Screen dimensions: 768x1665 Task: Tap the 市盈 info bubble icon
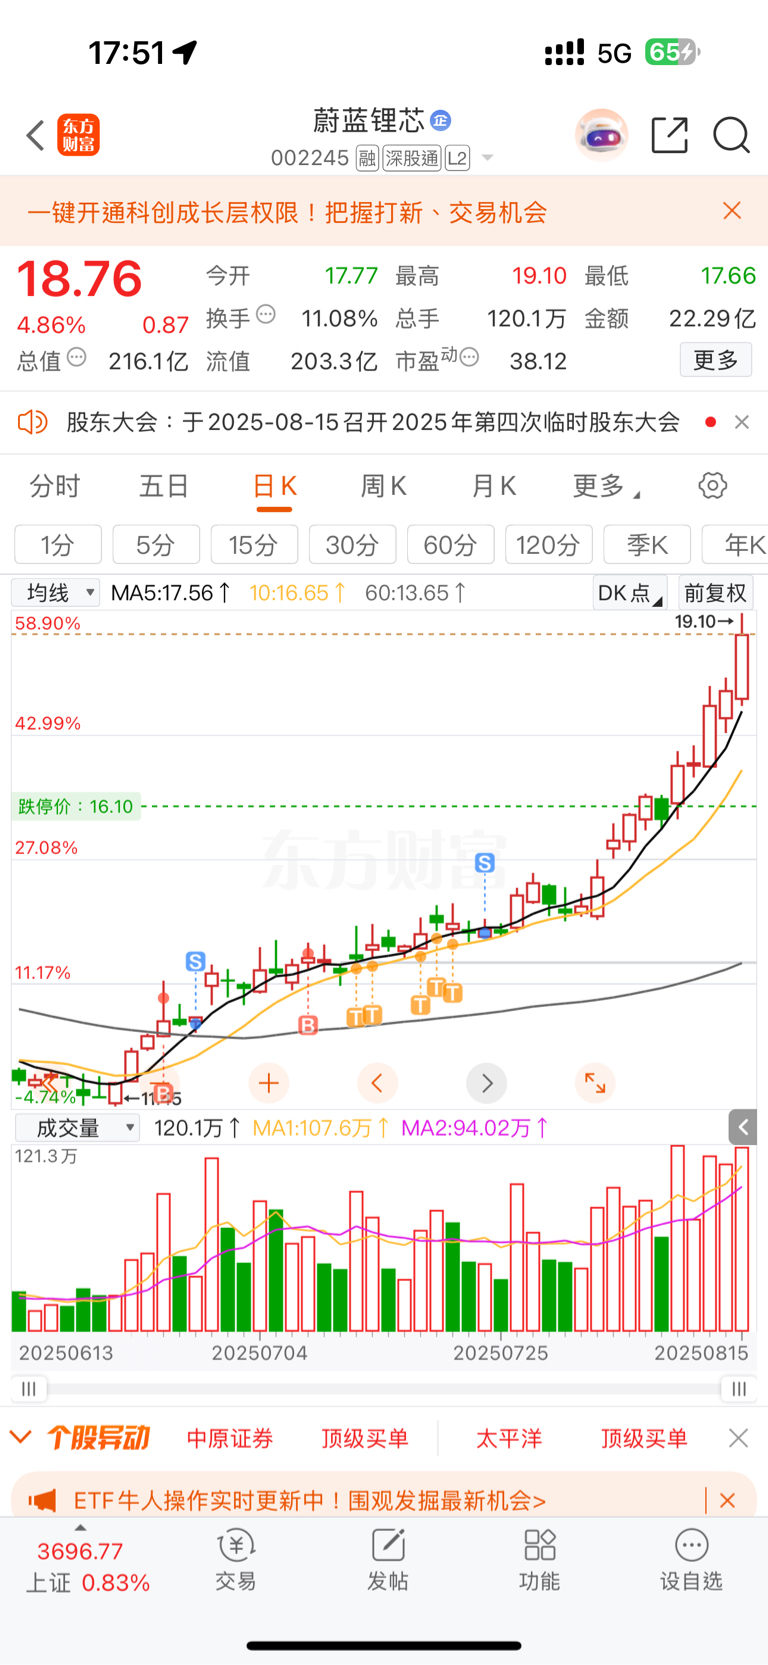tap(469, 357)
